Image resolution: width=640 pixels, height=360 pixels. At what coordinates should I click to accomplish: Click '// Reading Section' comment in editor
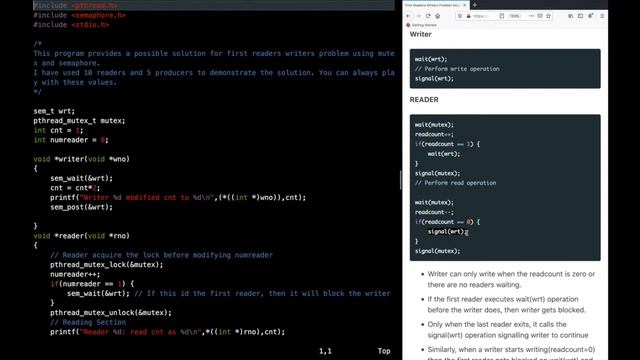tap(88, 322)
